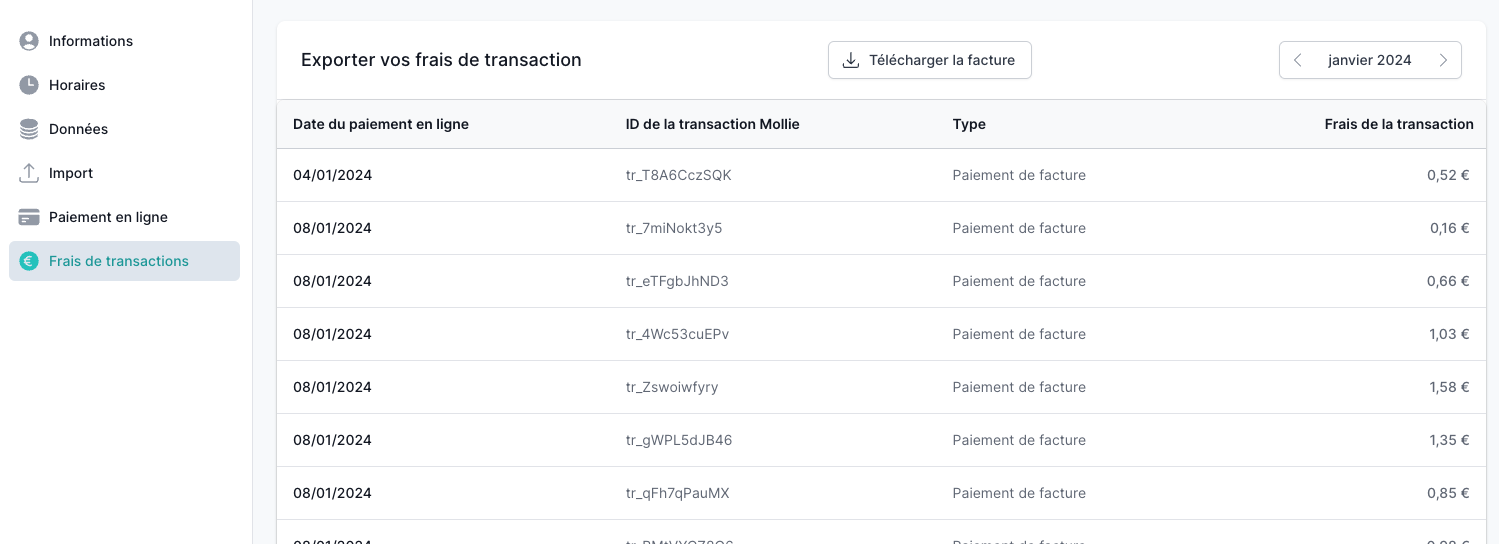Click the Frais de la transaction column header

click(1398, 124)
